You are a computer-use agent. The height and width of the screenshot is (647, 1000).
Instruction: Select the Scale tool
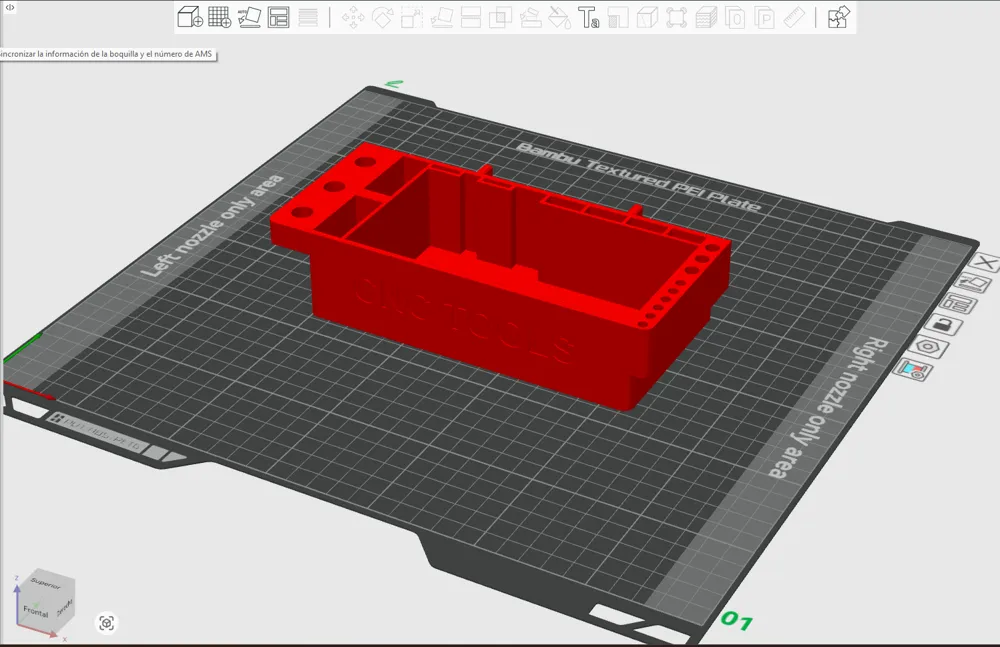point(411,17)
